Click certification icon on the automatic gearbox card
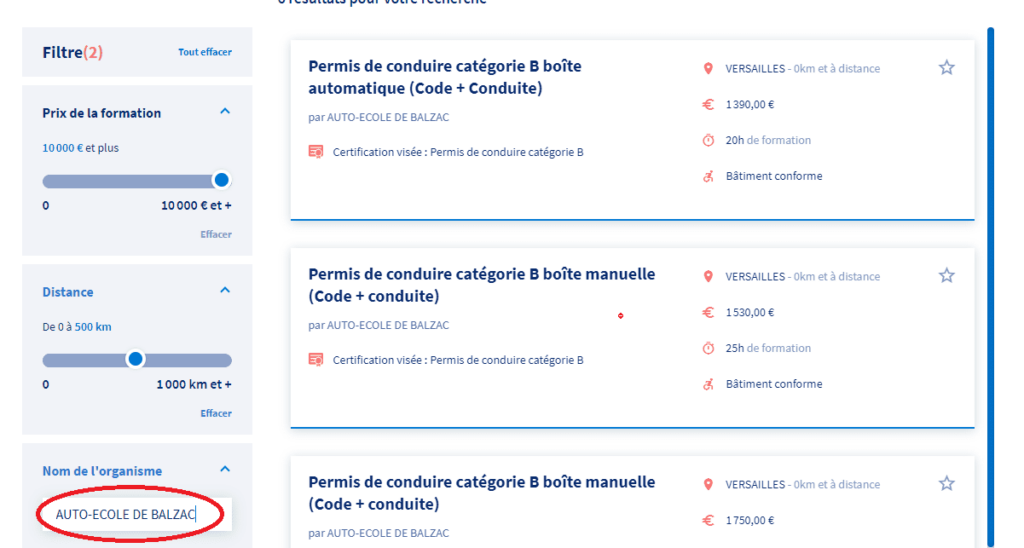Image resolution: width=1024 pixels, height=548 pixels. (x=315, y=152)
